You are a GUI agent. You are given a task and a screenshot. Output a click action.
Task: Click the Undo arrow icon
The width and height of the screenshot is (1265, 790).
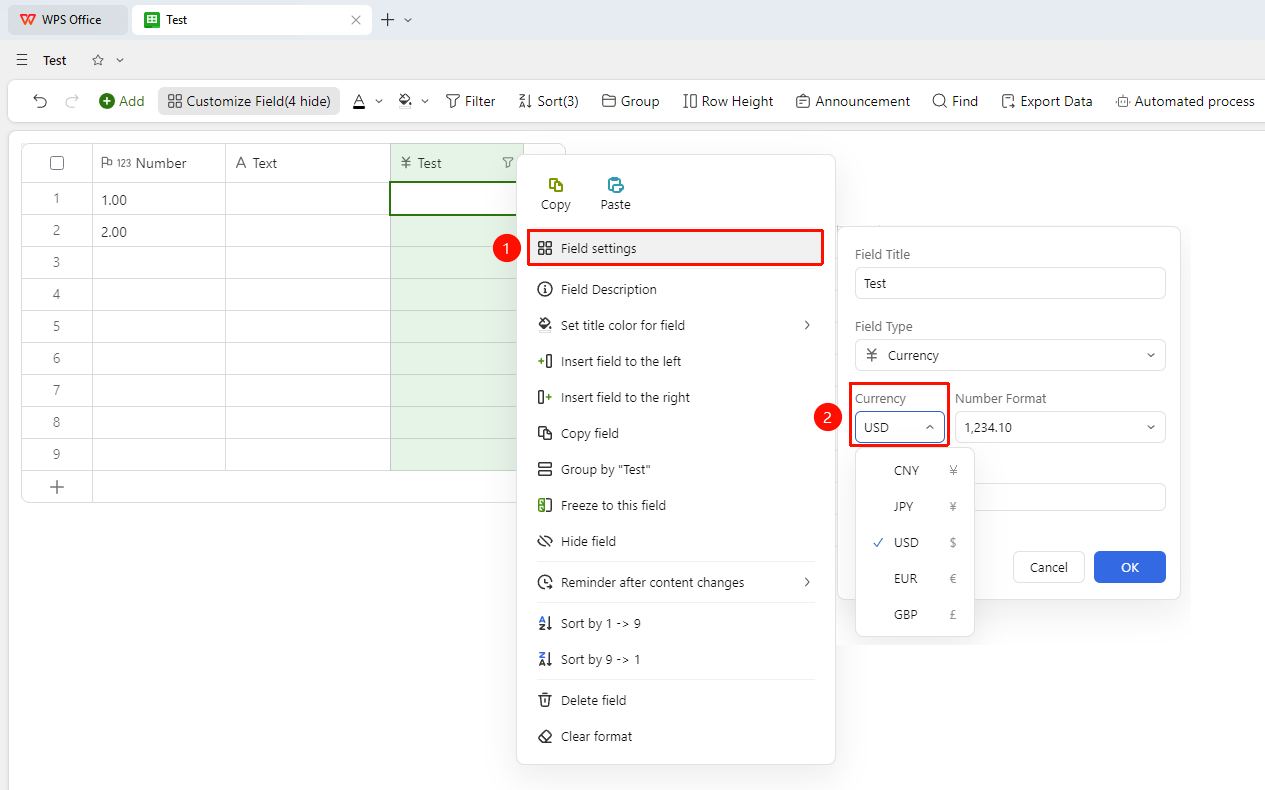click(x=40, y=101)
